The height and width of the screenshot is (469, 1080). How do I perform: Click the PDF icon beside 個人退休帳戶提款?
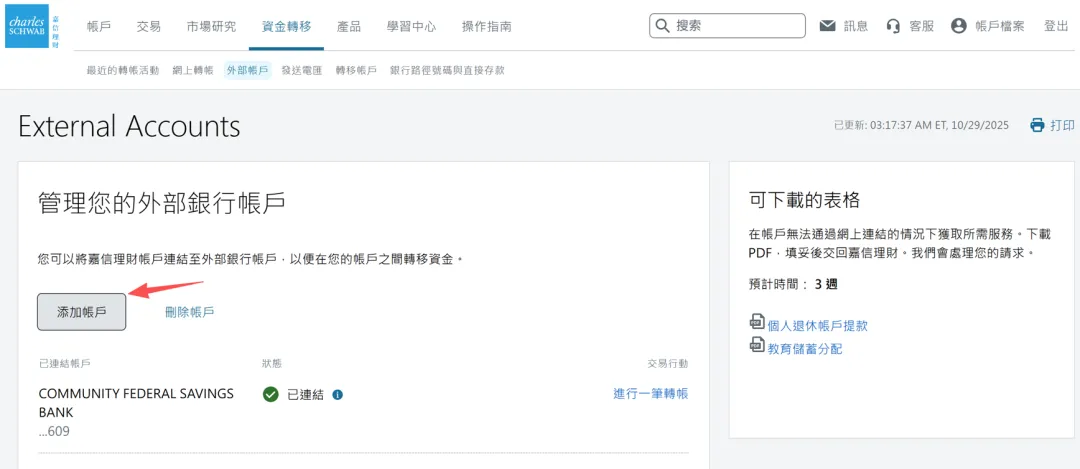click(x=757, y=323)
